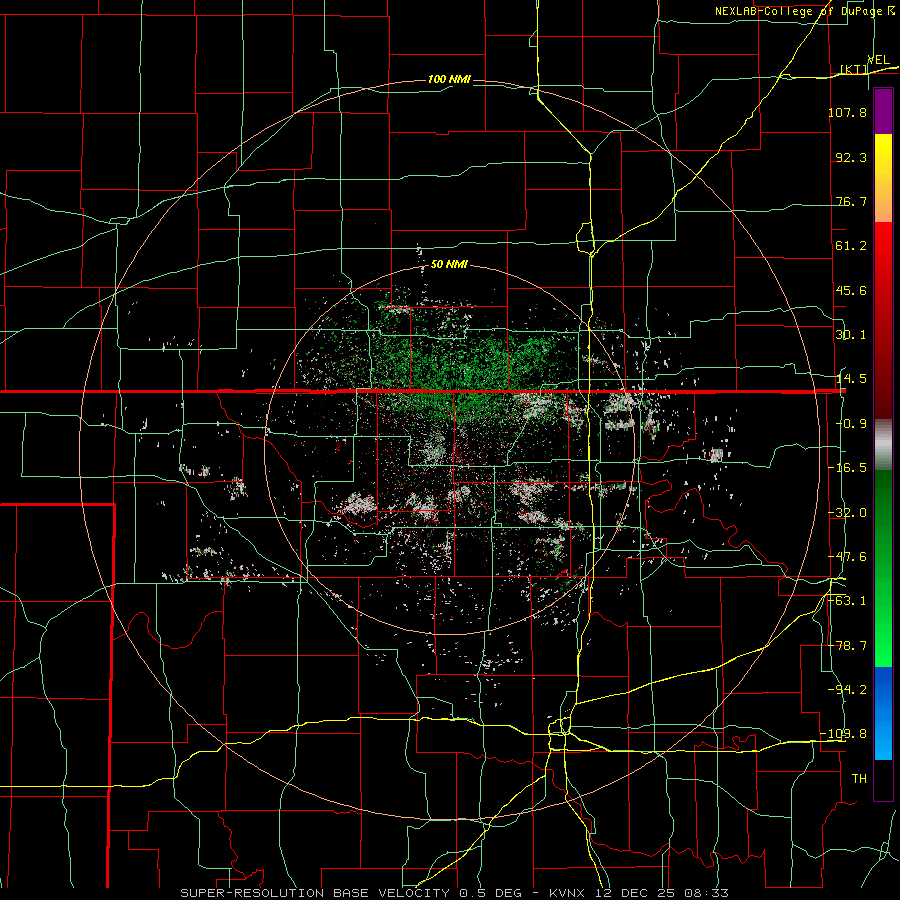Click the 30.1 velocity scale value
The height and width of the screenshot is (900, 900).
tap(851, 335)
